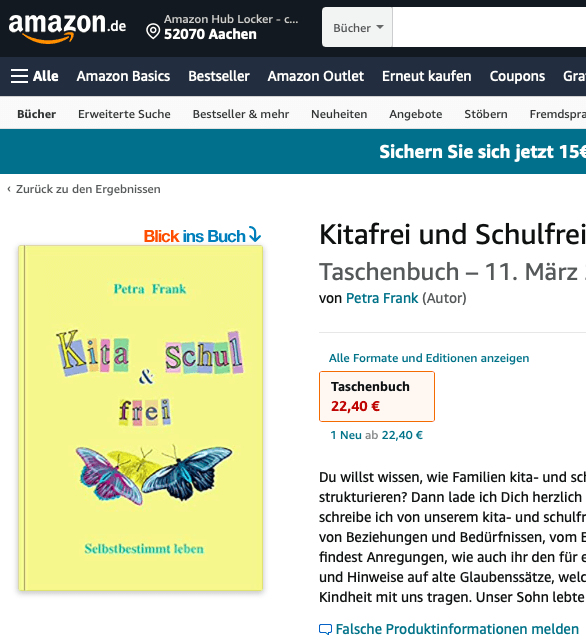Click the Petra Frank author link
This screenshot has width=586, height=637.
(382, 298)
